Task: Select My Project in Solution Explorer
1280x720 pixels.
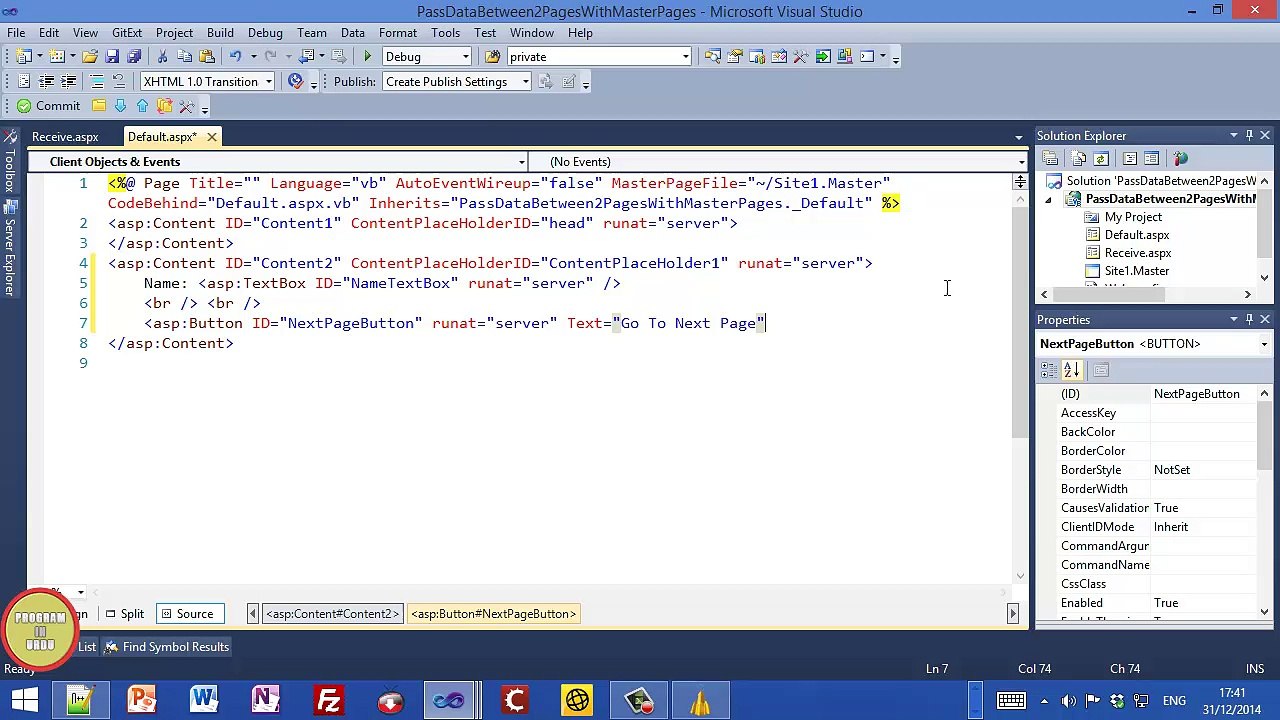Action: [1133, 217]
